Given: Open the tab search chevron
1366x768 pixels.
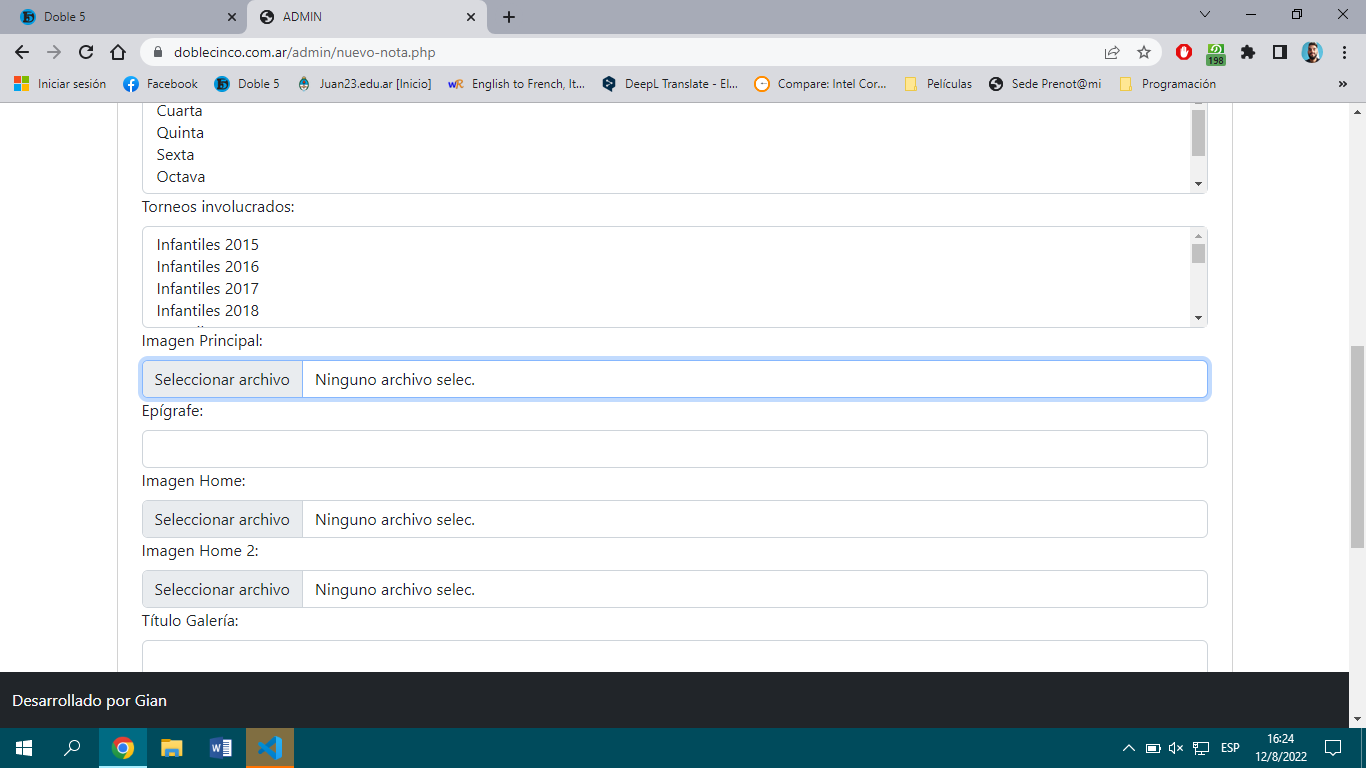Looking at the screenshot, I should [1205, 15].
